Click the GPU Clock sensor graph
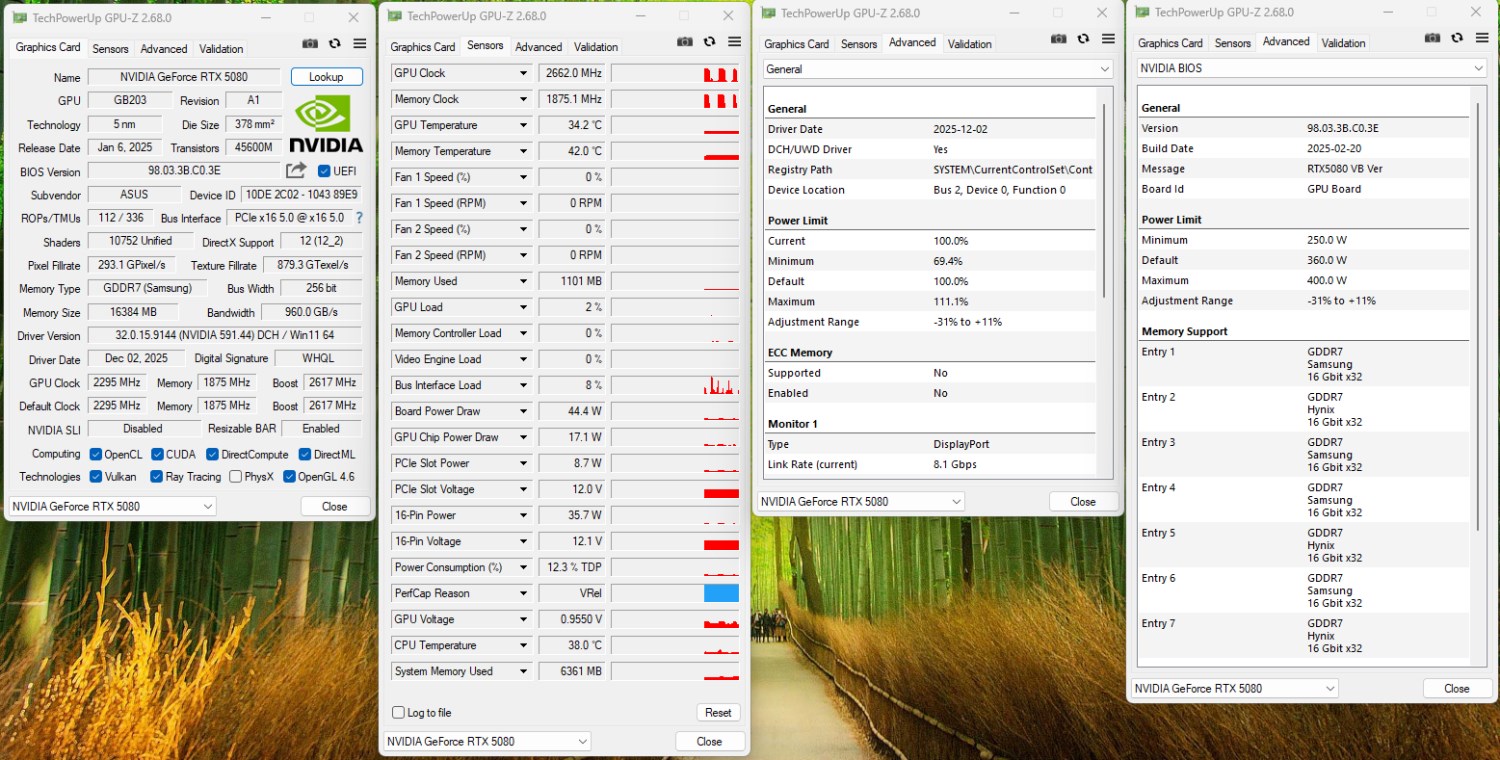This screenshot has width=1500, height=760. (x=675, y=73)
